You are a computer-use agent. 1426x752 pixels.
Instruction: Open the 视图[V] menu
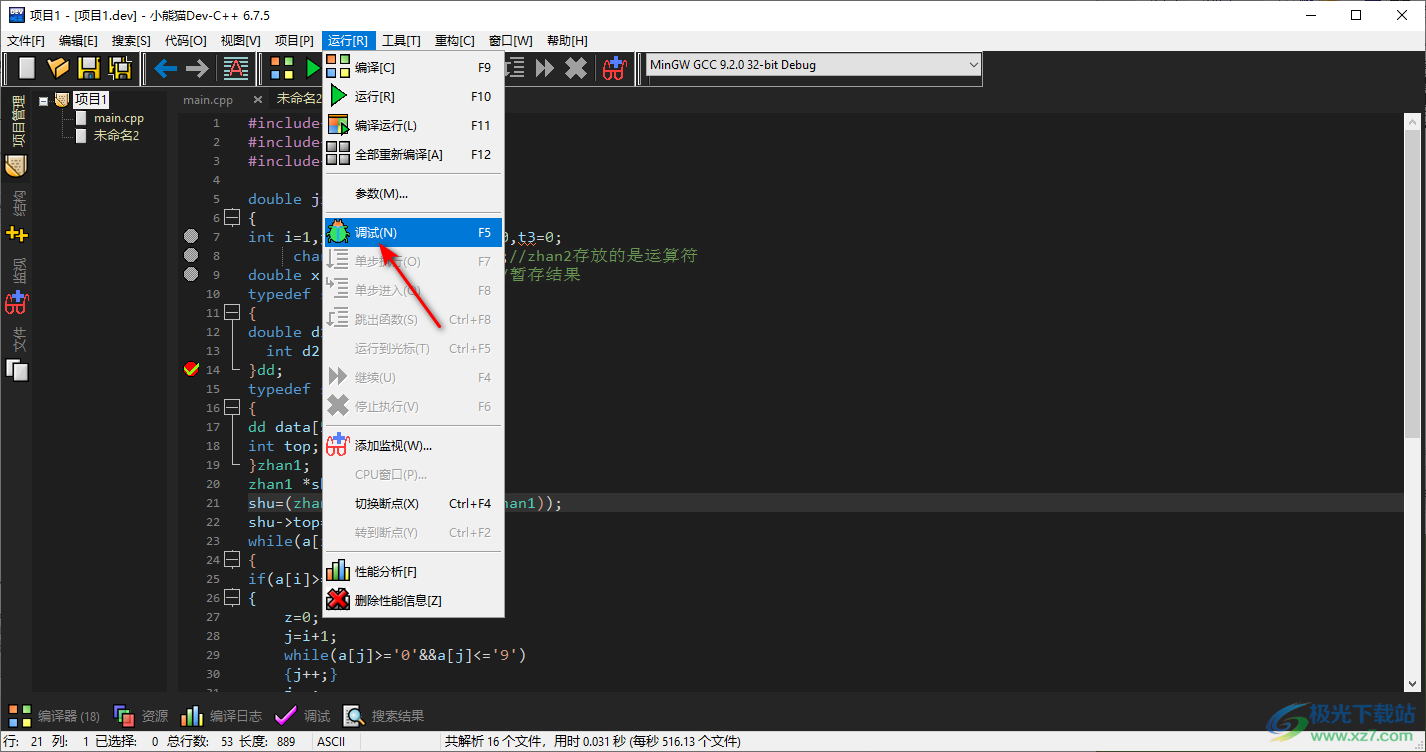coord(240,41)
